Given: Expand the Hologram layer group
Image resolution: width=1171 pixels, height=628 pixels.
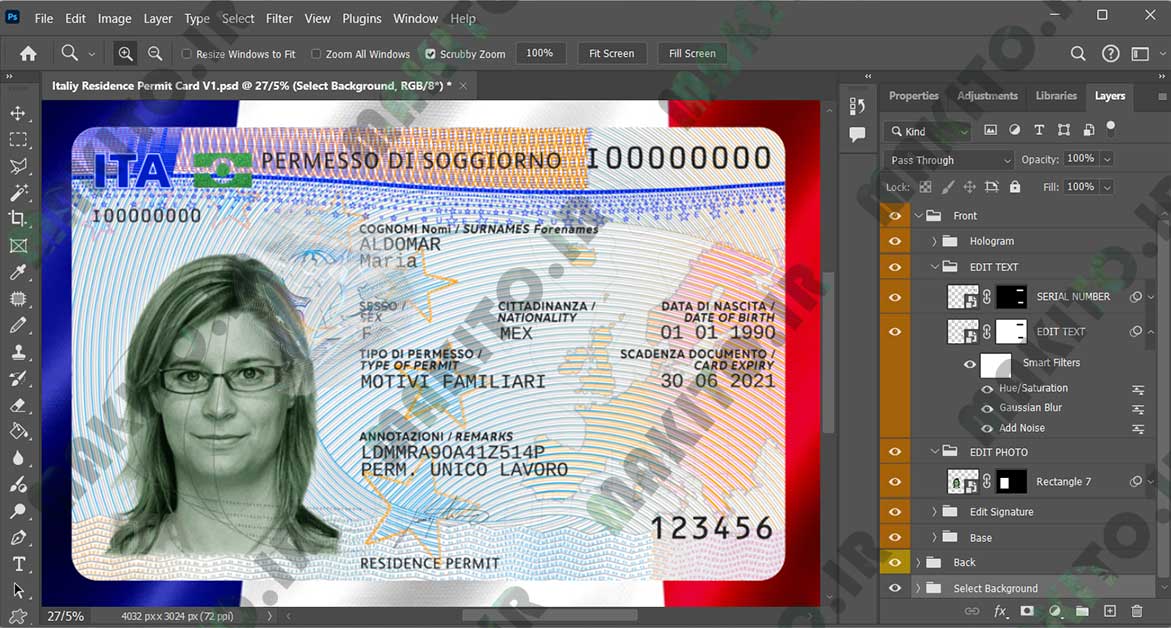Looking at the screenshot, I should tap(934, 241).
